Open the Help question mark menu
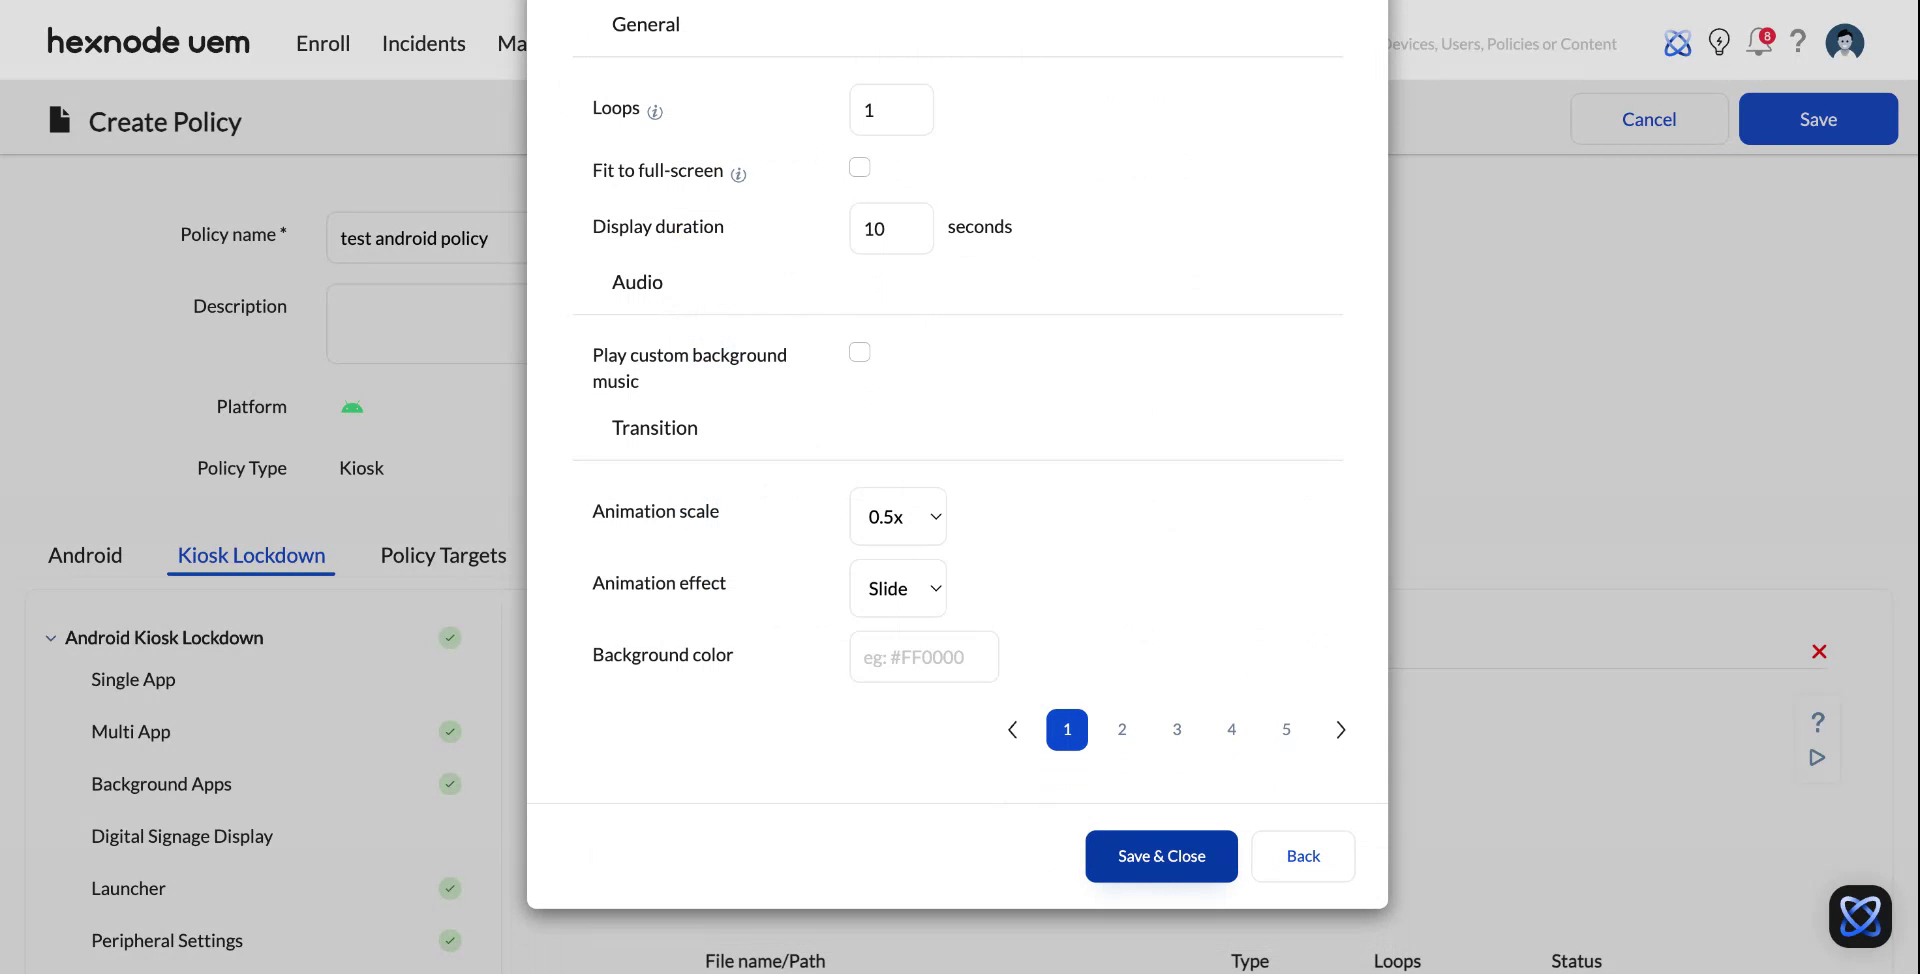This screenshot has width=1920, height=974. point(1798,42)
